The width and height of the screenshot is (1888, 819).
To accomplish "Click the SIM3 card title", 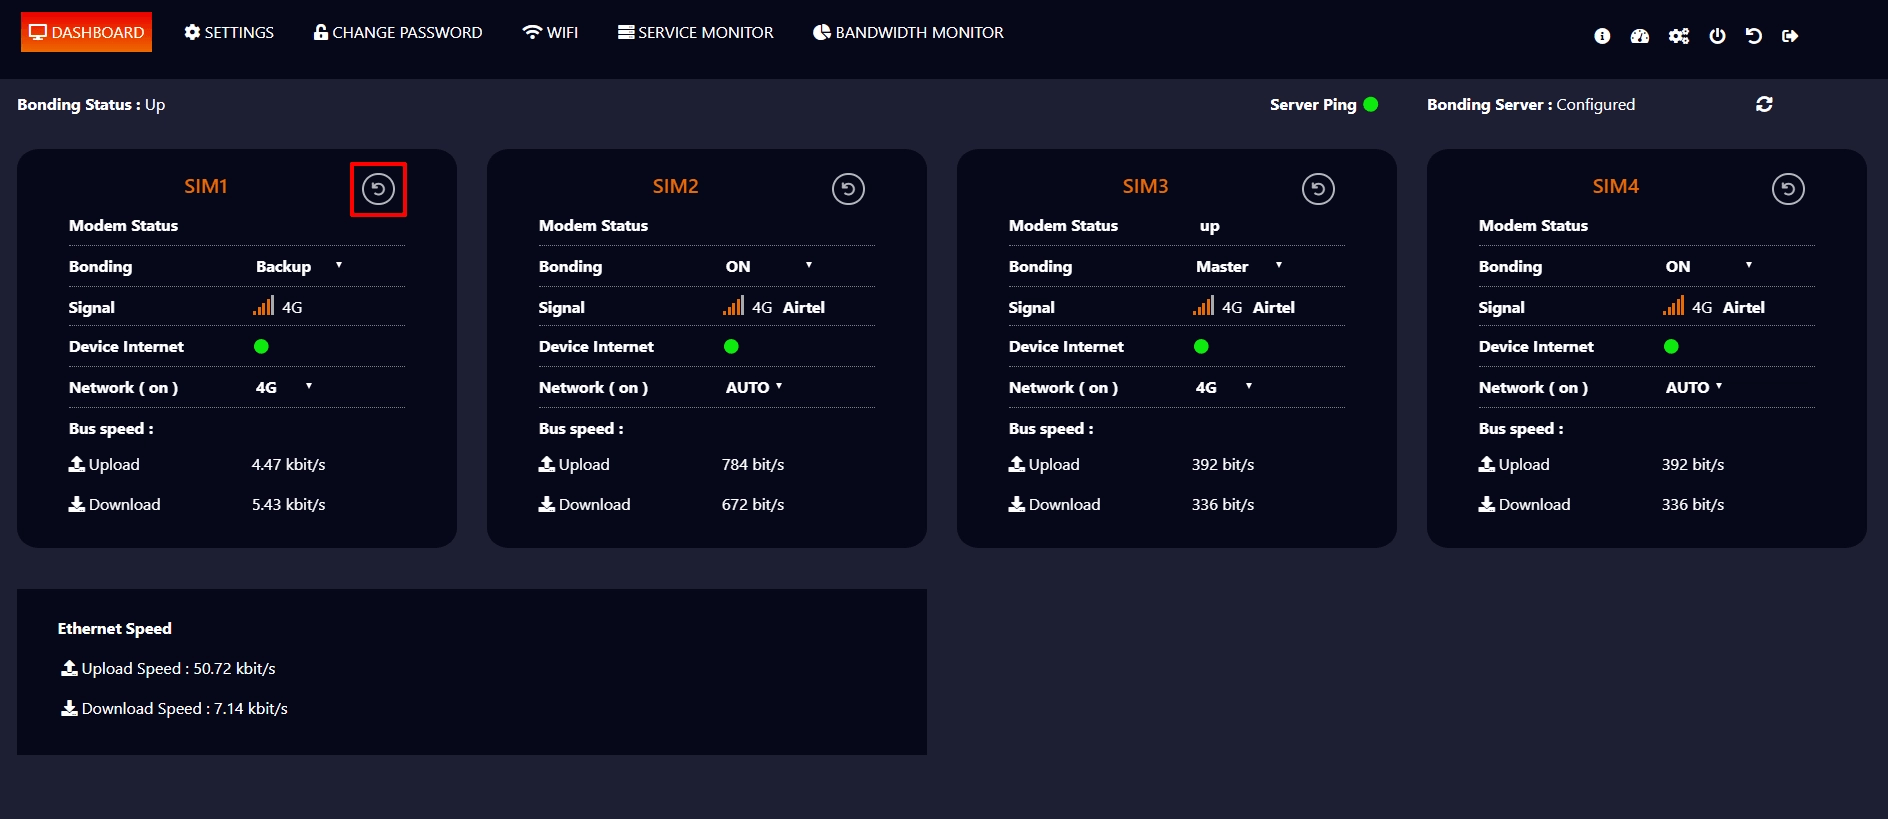I will tap(1146, 186).
